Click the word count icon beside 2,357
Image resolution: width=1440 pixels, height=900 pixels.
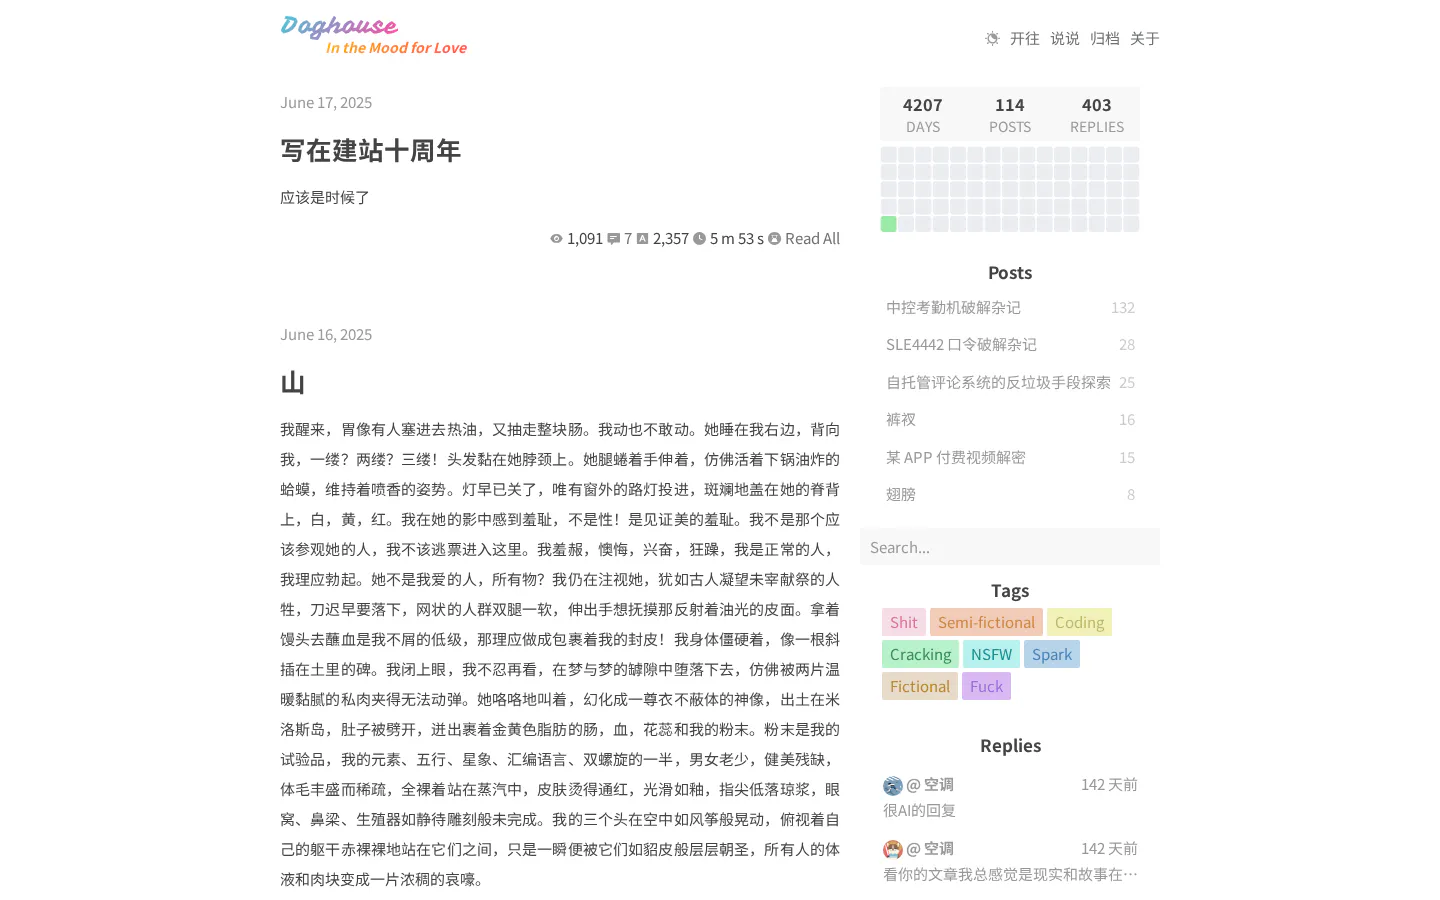[x=642, y=239]
